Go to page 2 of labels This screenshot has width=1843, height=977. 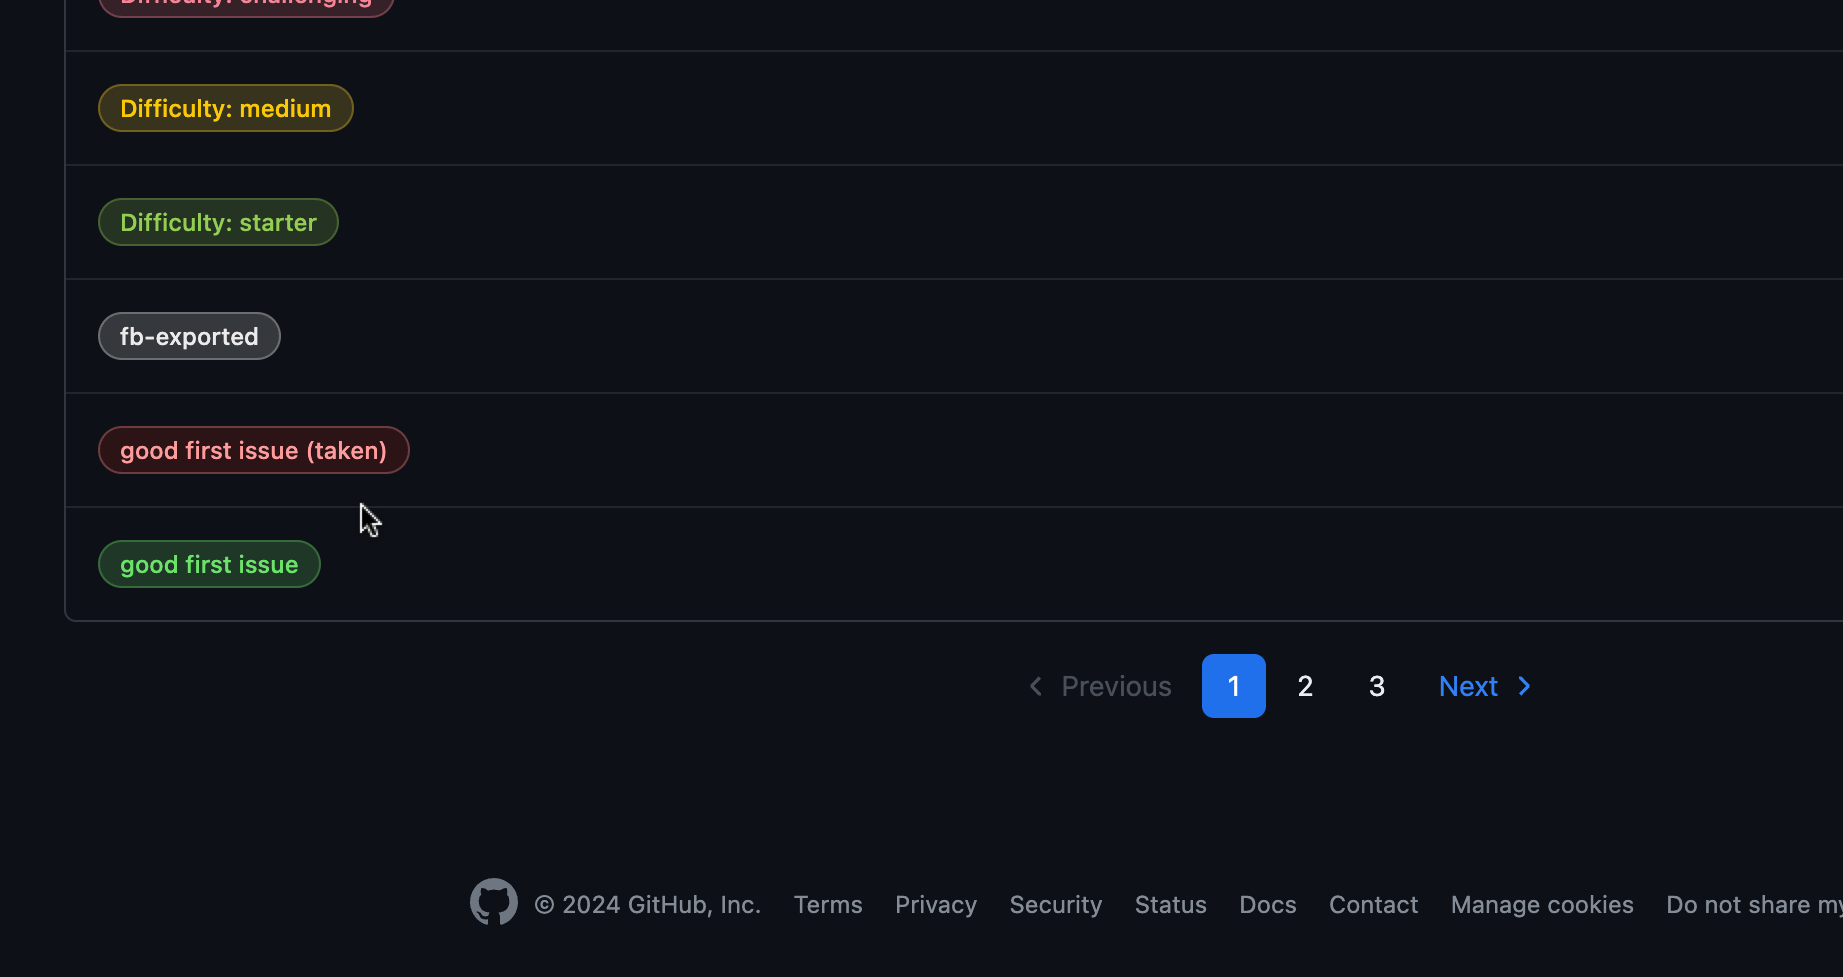click(1305, 686)
